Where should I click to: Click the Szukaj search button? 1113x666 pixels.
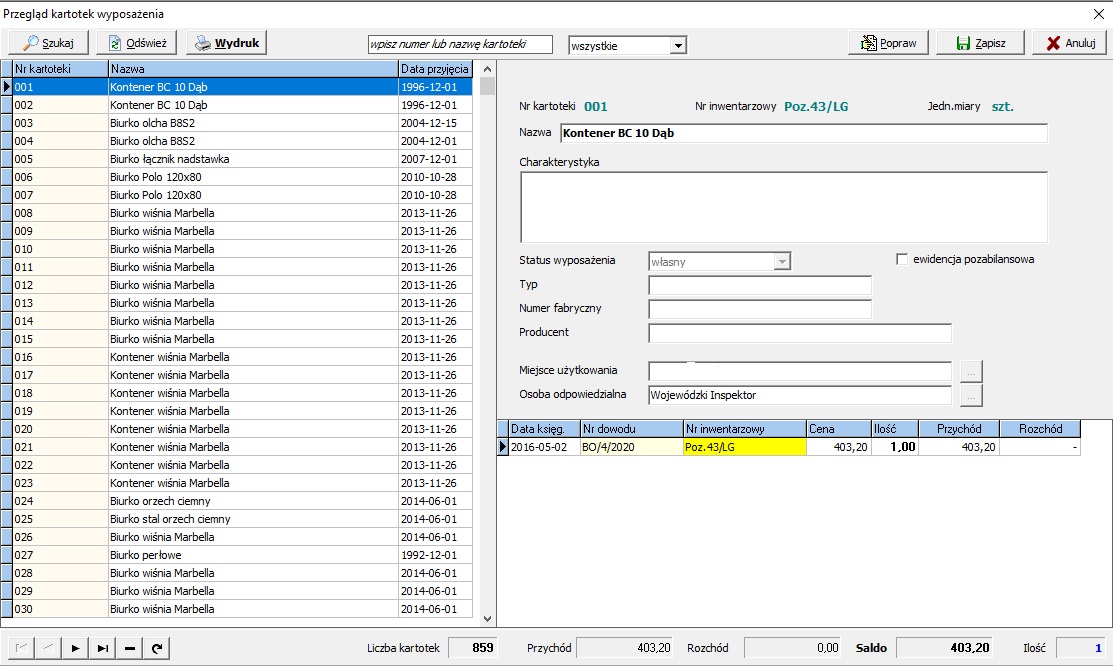(x=48, y=43)
